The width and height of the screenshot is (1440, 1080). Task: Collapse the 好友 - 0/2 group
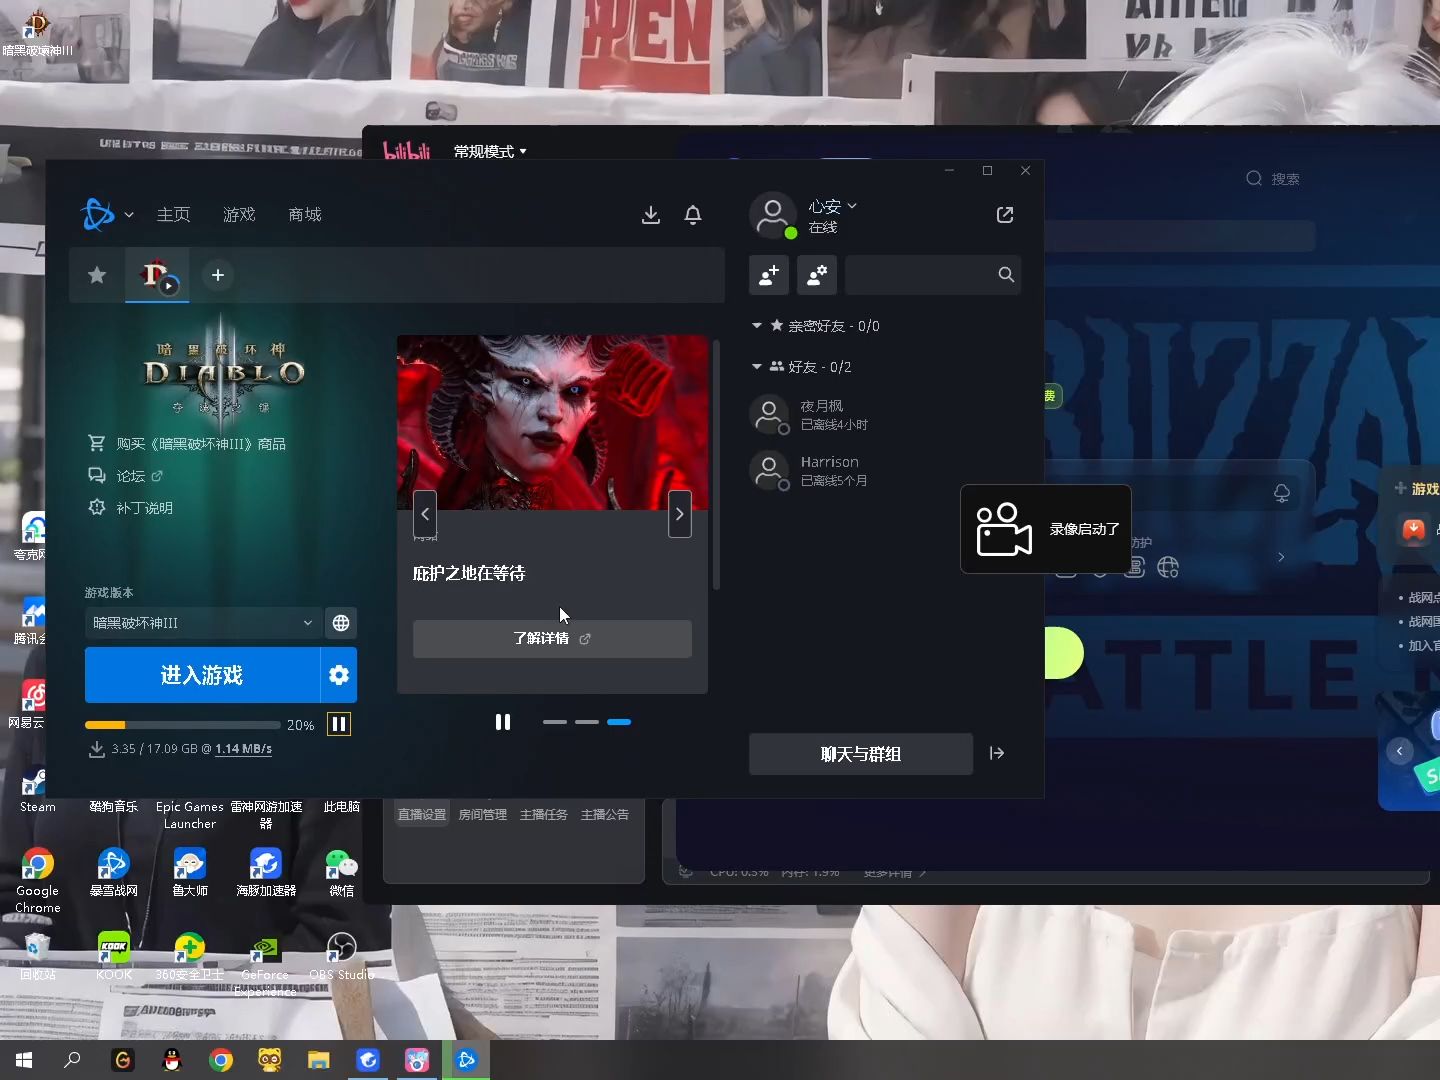coord(757,367)
